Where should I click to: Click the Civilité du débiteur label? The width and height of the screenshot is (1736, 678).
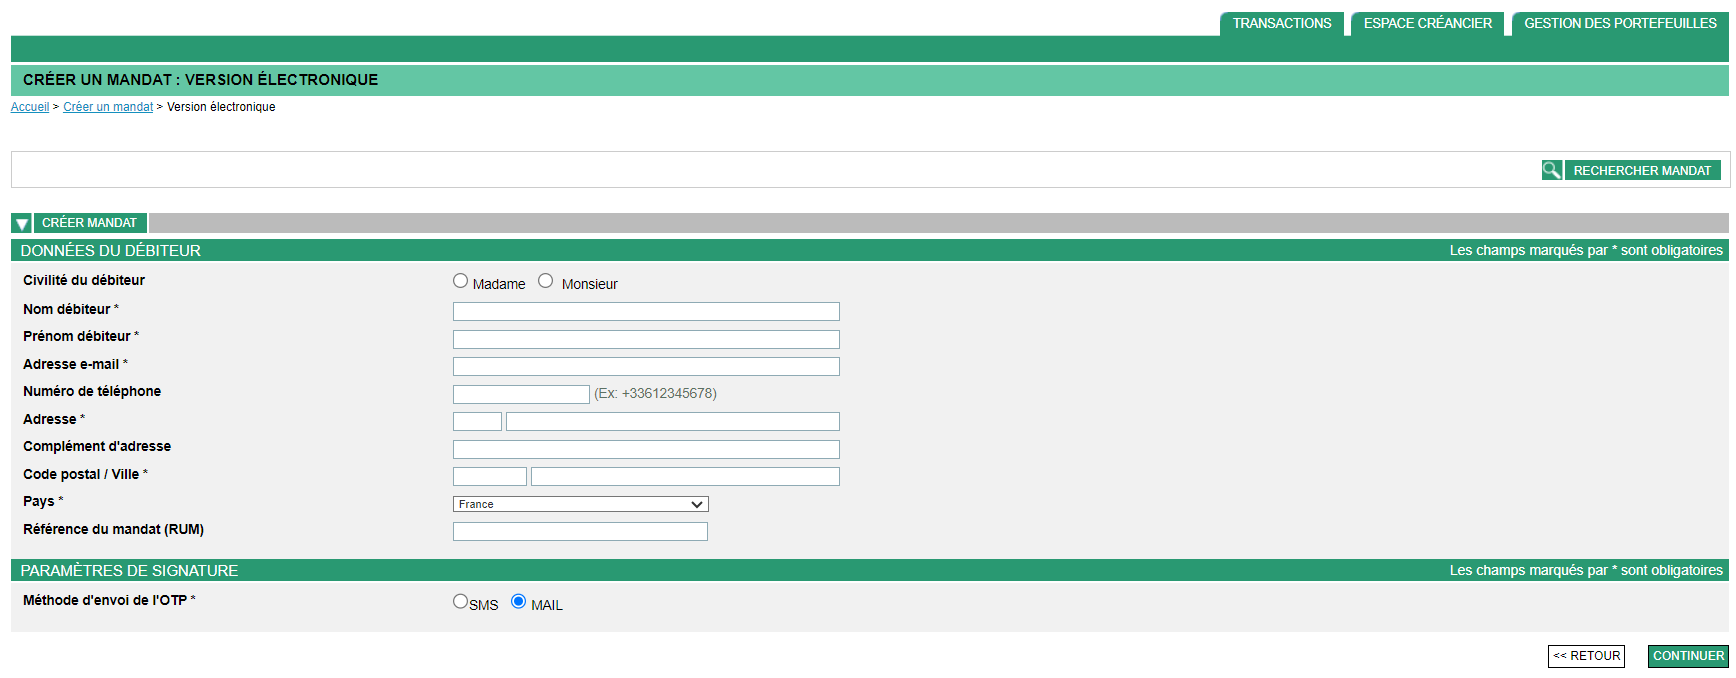click(84, 280)
